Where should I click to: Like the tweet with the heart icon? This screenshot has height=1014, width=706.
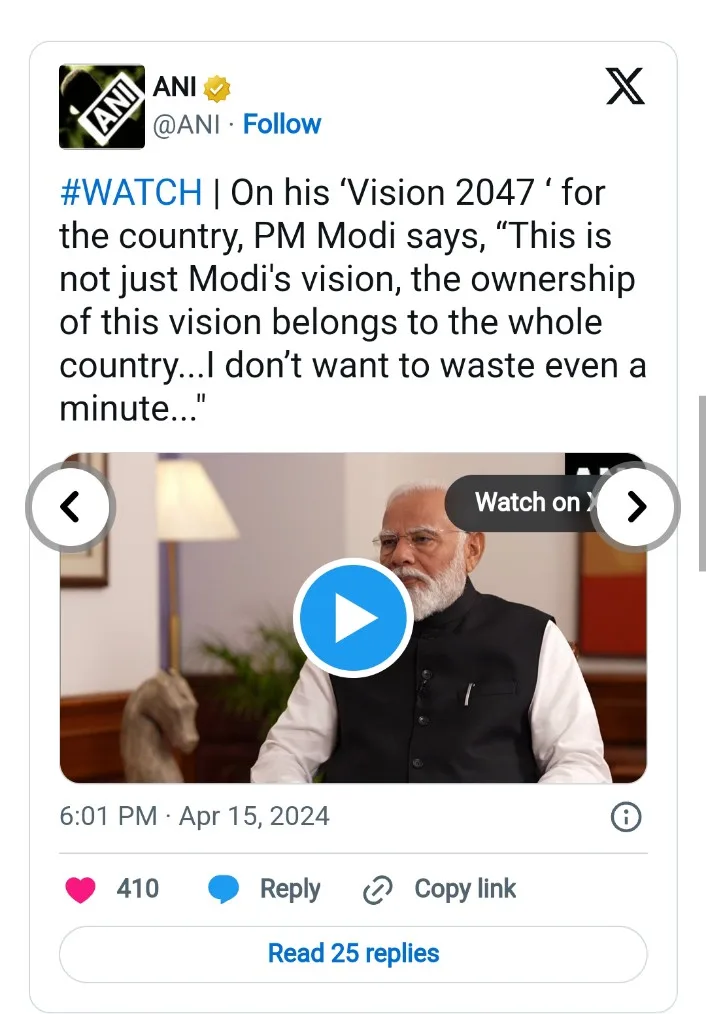80,889
